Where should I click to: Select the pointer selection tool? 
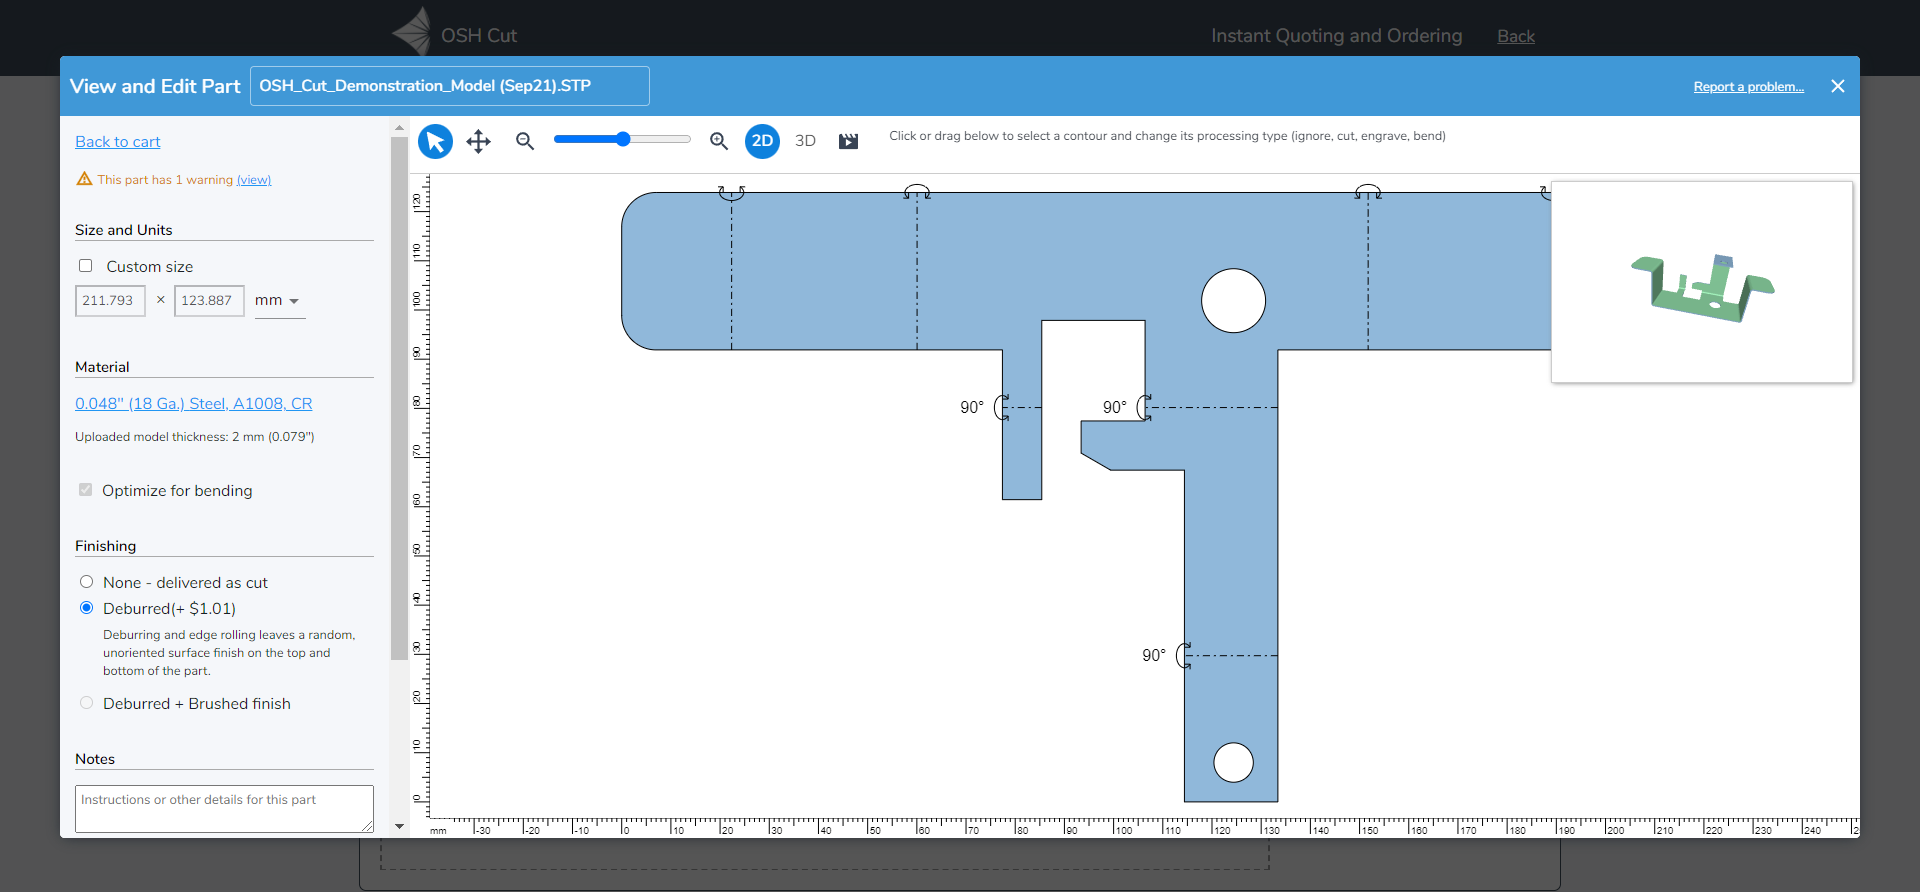coord(435,141)
